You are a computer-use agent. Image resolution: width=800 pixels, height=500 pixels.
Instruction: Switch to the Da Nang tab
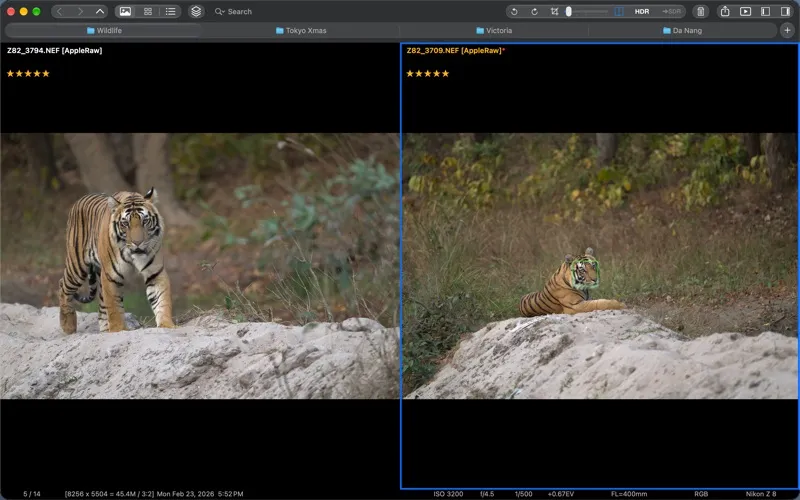coord(682,31)
